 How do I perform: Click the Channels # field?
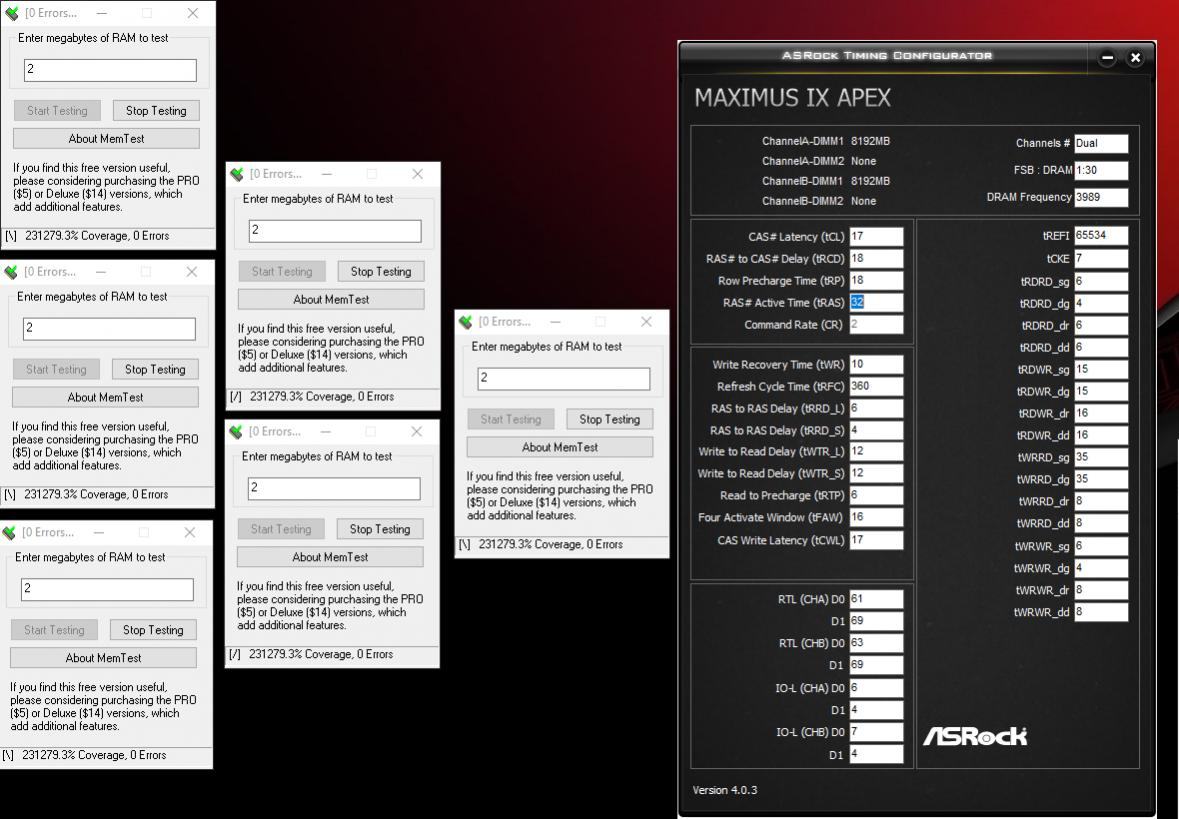coord(1101,143)
